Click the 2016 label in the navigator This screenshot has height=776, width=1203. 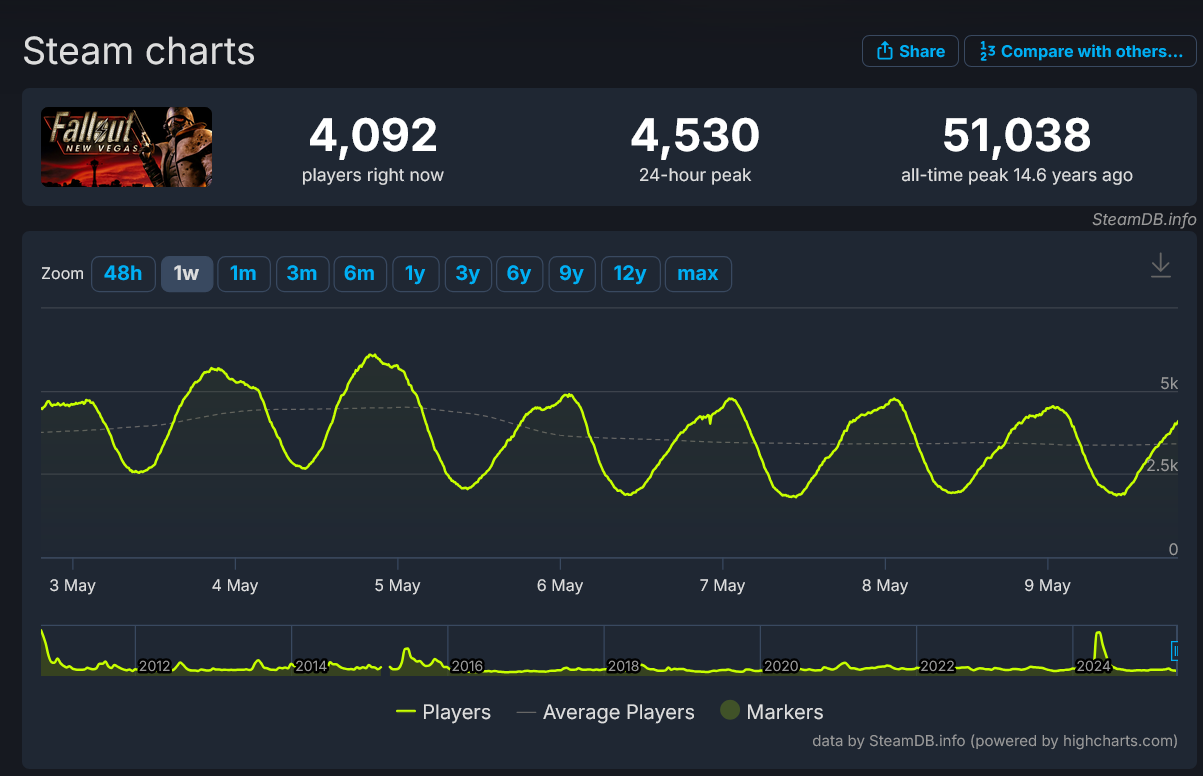pos(467,666)
